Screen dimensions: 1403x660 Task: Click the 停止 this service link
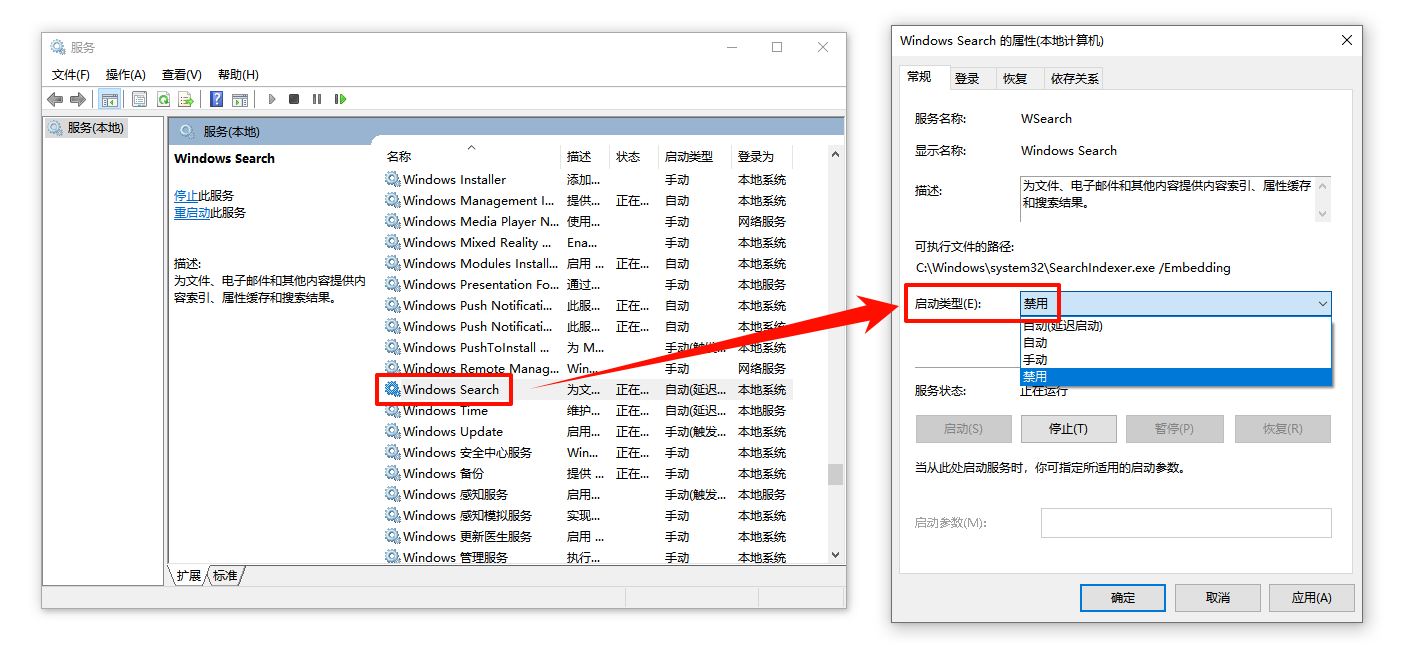coord(186,196)
